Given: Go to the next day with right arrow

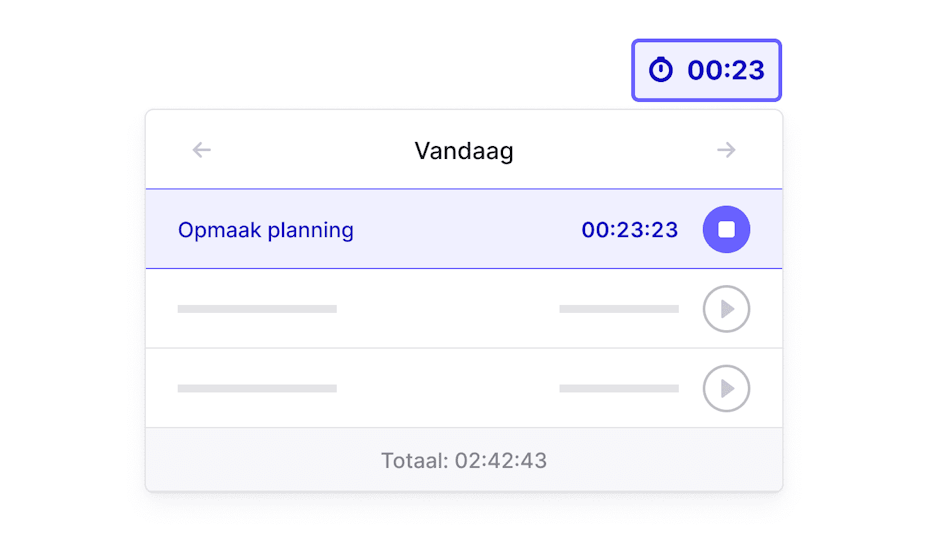Looking at the screenshot, I should click(726, 150).
